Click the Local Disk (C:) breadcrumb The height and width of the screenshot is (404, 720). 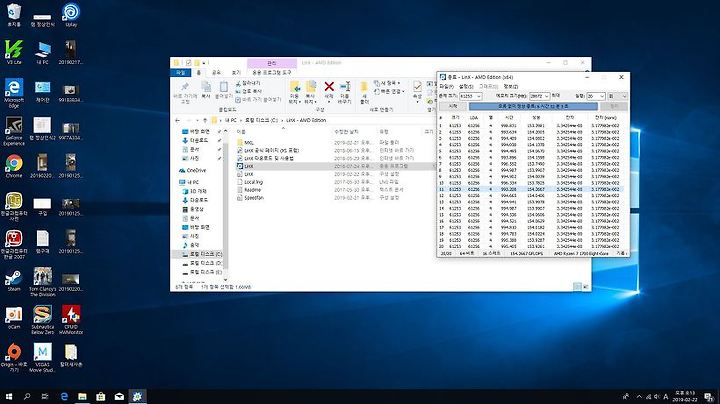click(x=261, y=120)
